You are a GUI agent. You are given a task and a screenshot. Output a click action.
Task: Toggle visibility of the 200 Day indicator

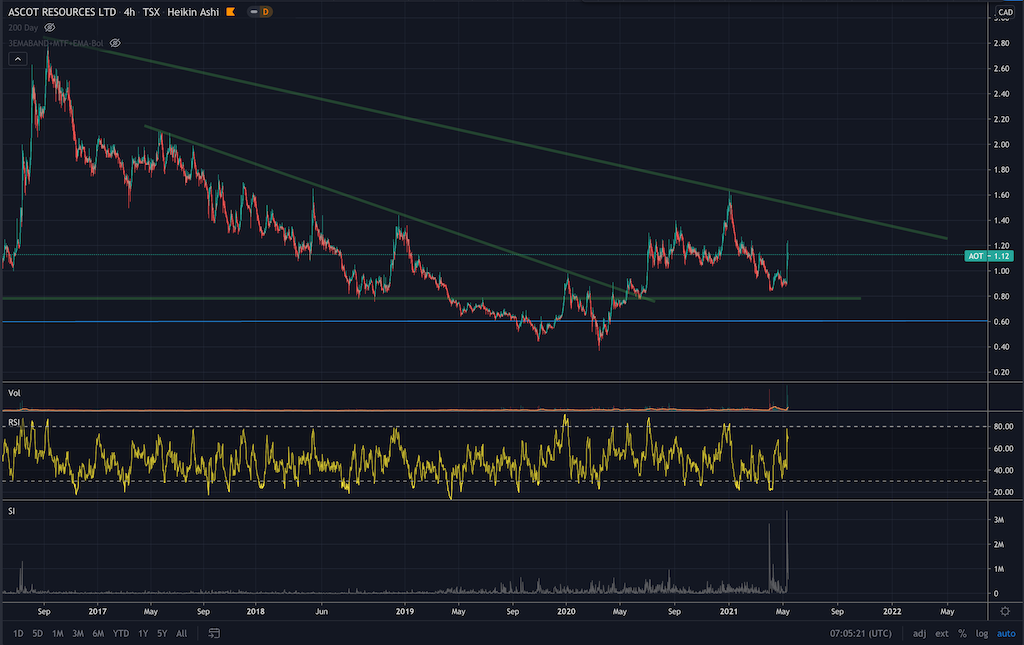coord(50,28)
